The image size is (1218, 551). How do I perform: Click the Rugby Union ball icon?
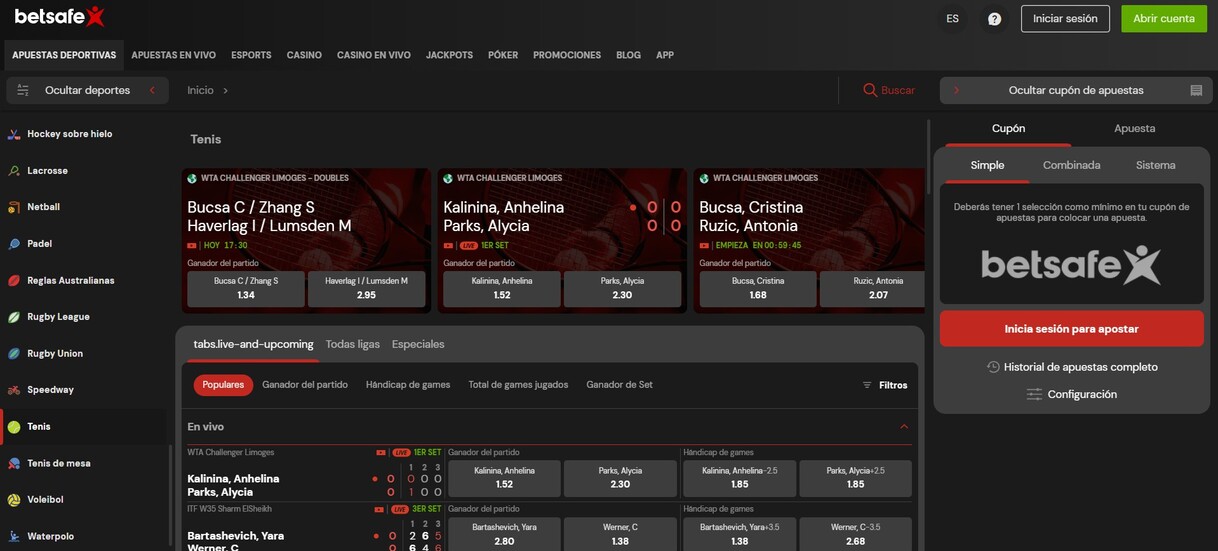point(14,354)
